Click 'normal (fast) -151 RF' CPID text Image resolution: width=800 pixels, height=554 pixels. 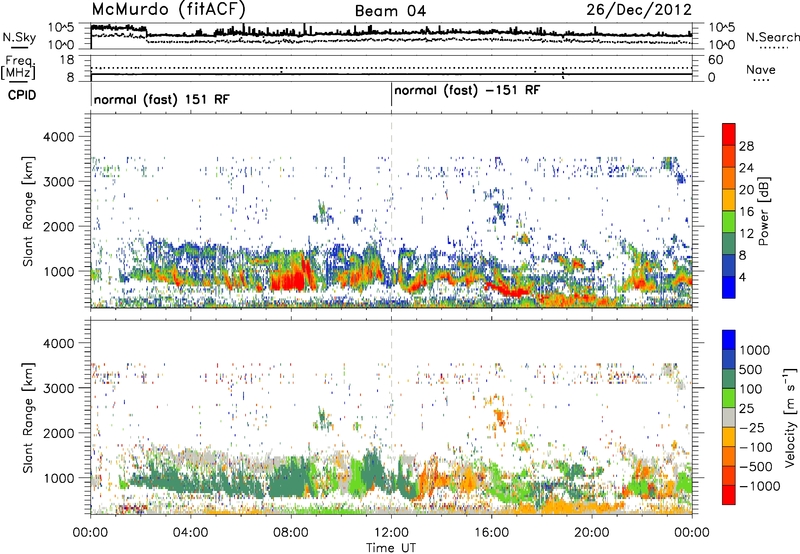coord(467,90)
